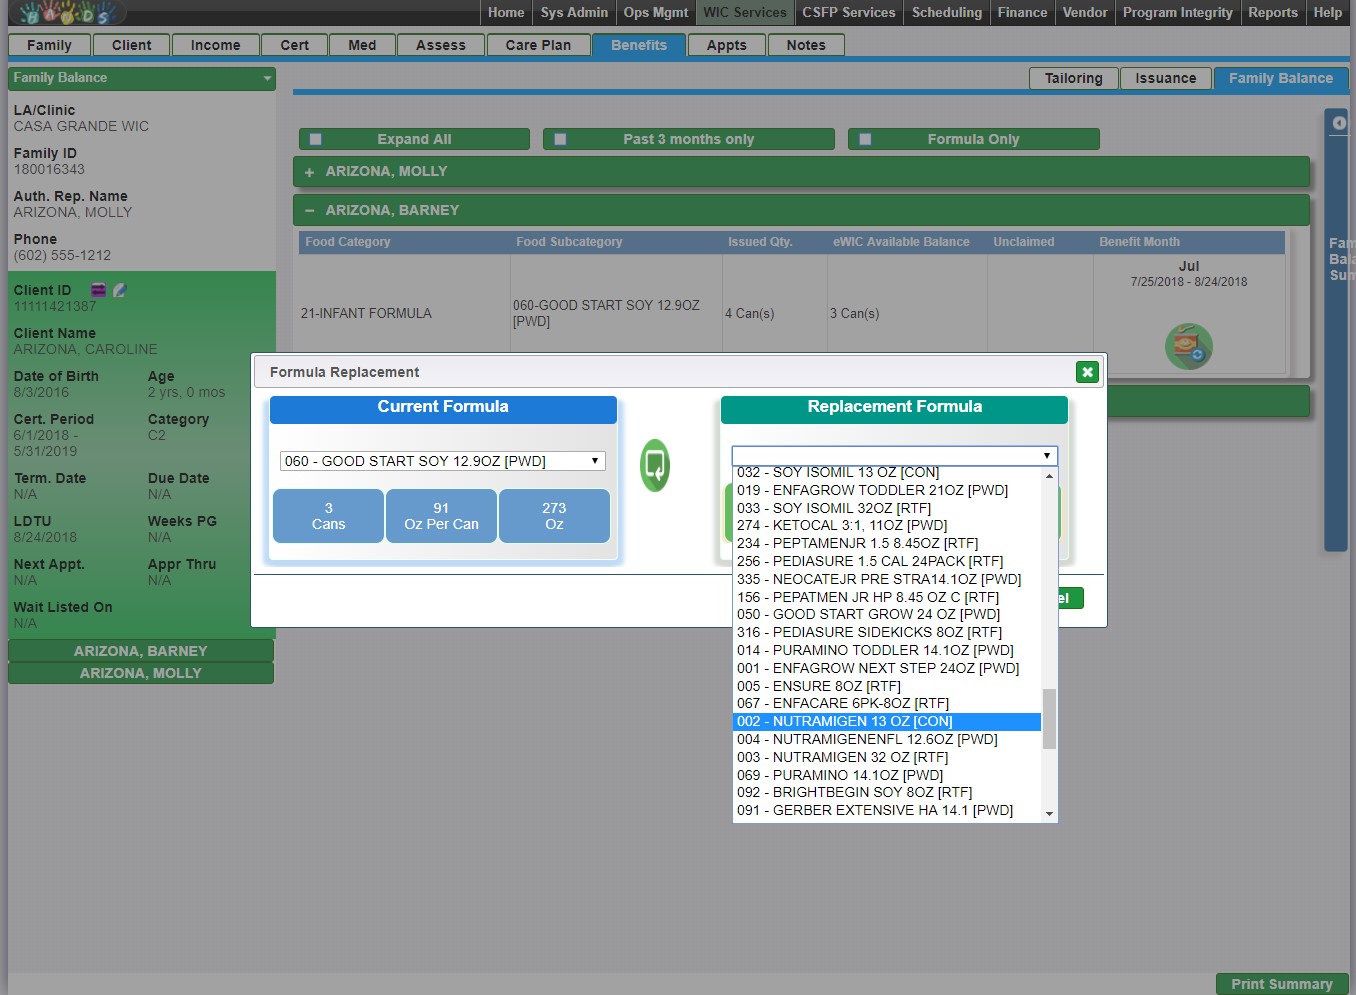Viewport: 1356px width, 995px height.
Task: Open the Family Balance sidebar dropdown
Action: coord(267,78)
